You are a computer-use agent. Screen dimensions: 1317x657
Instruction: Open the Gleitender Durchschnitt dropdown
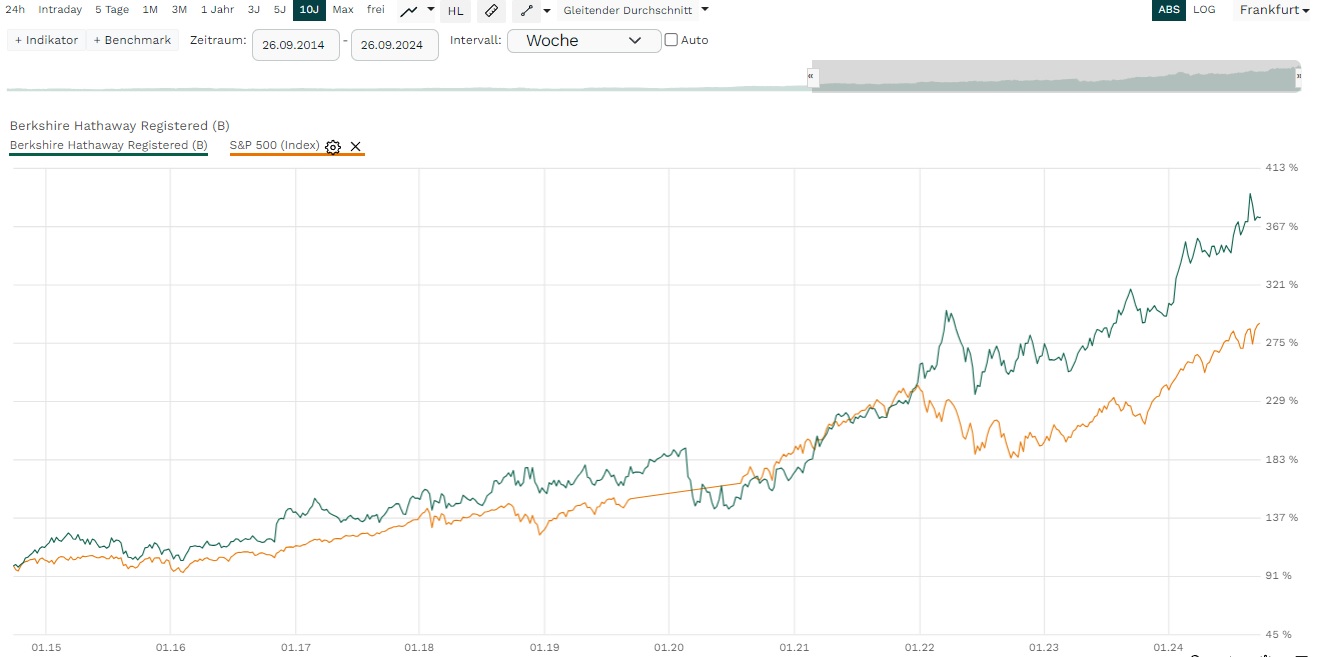(635, 10)
